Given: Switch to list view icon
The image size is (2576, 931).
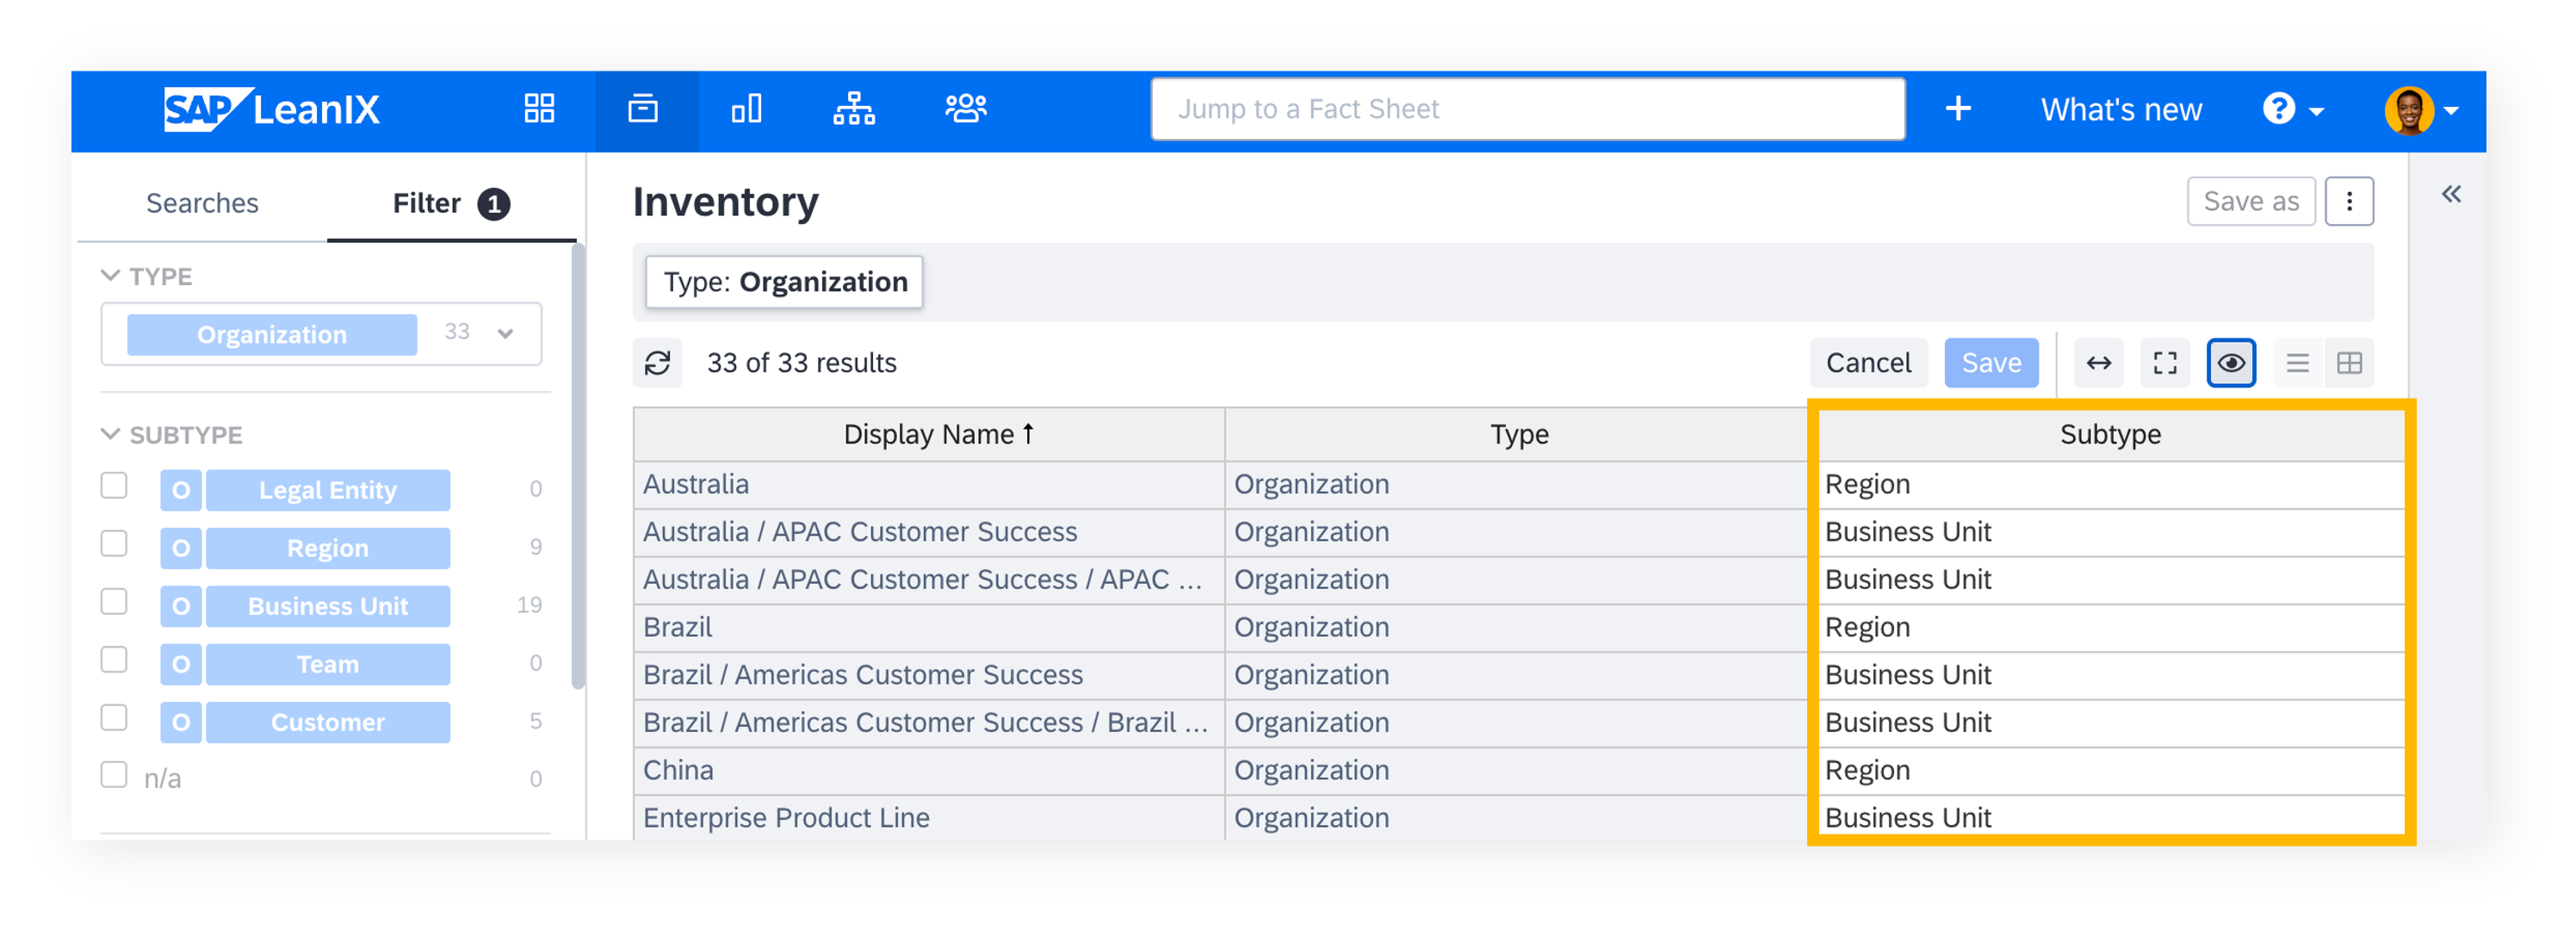Looking at the screenshot, I should tap(2298, 363).
